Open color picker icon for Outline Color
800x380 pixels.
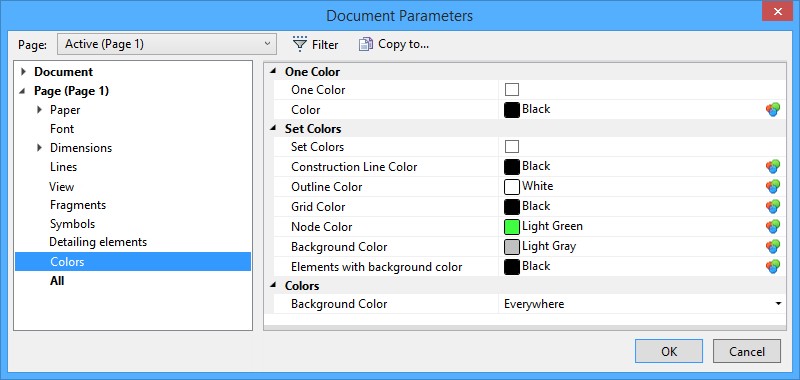pyautogui.click(x=773, y=187)
